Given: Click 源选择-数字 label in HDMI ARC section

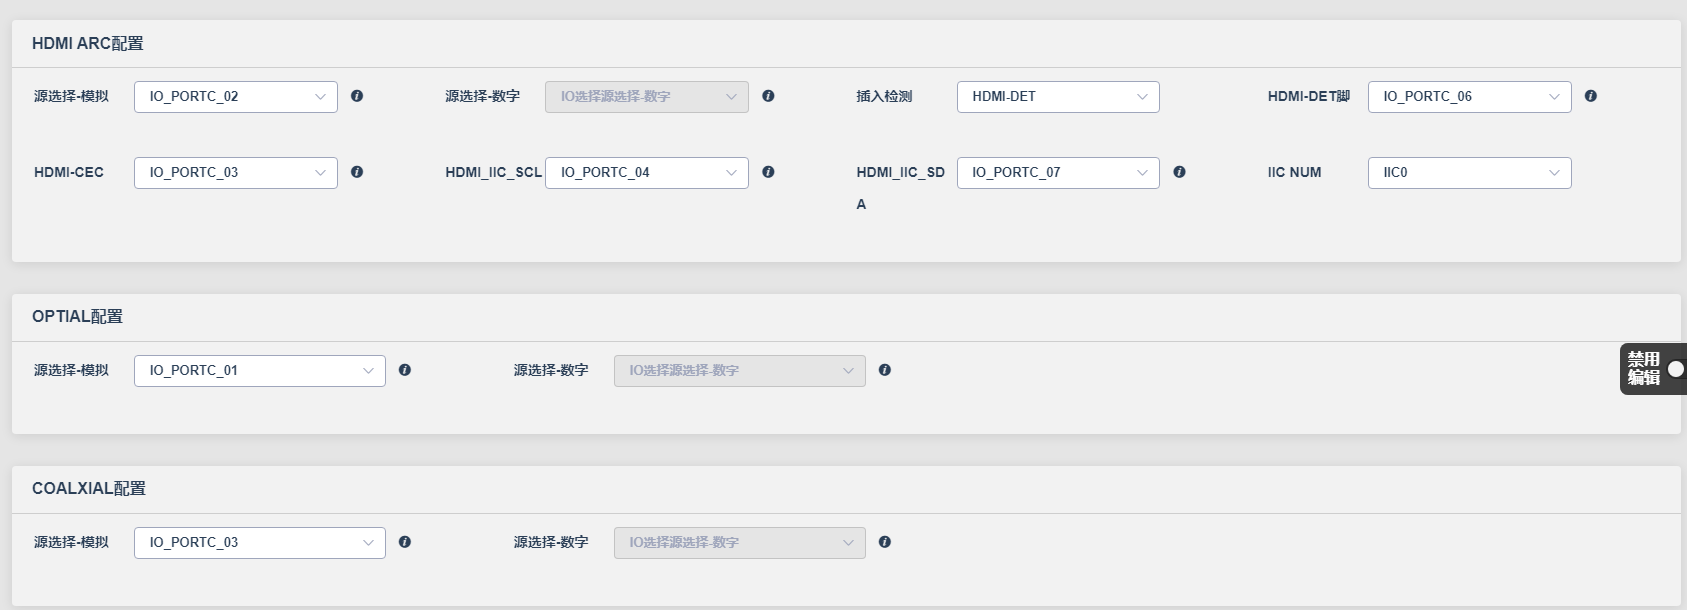Looking at the screenshot, I should [x=483, y=97].
